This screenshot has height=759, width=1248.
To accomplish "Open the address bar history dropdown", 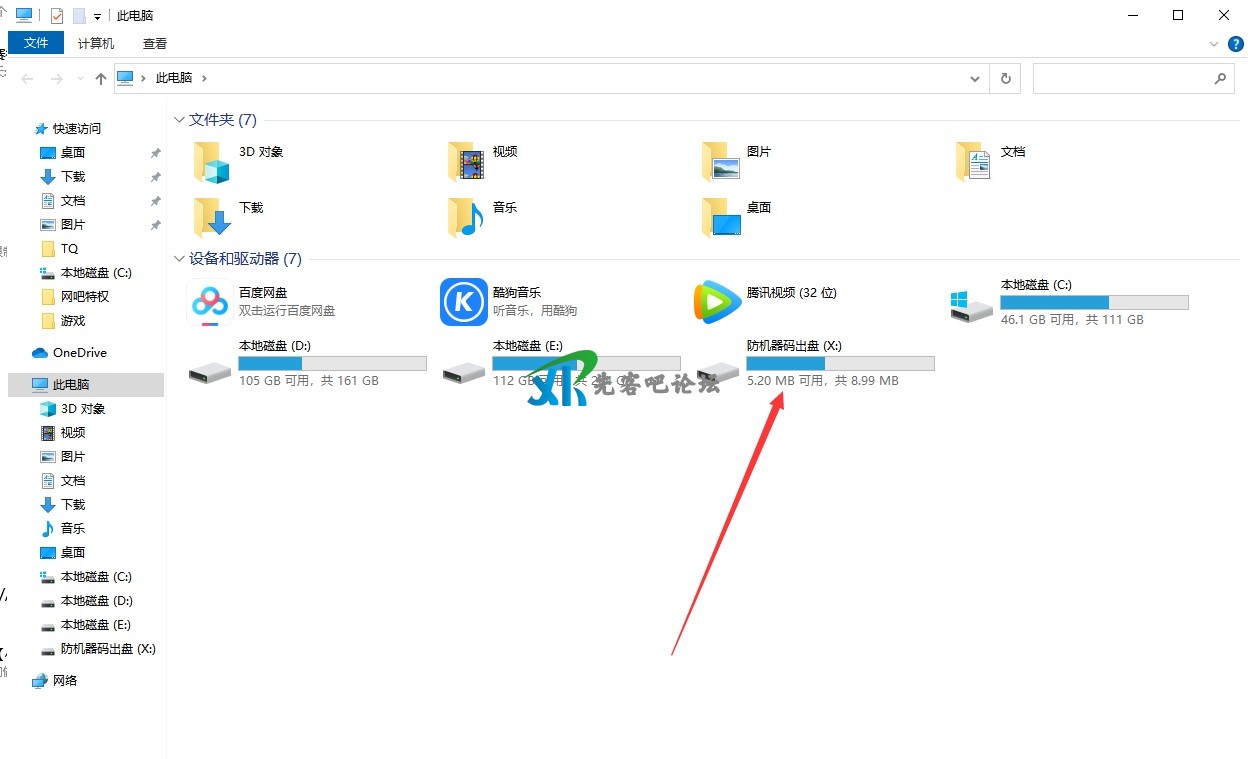I will pos(975,78).
